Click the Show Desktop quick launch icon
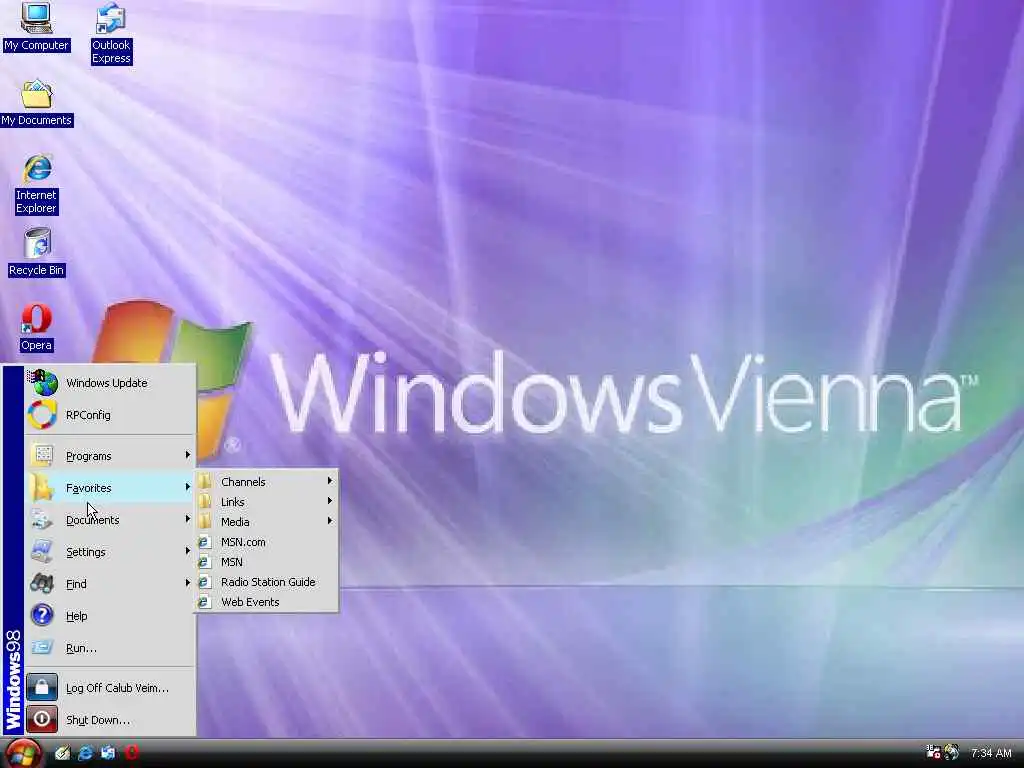This screenshot has width=1024, height=768. coord(62,753)
